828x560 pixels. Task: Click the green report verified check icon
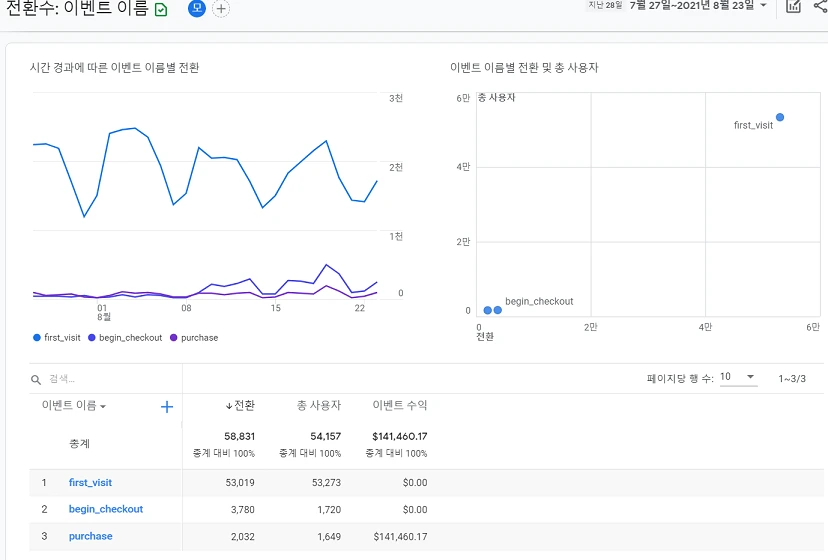pos(161,10)
